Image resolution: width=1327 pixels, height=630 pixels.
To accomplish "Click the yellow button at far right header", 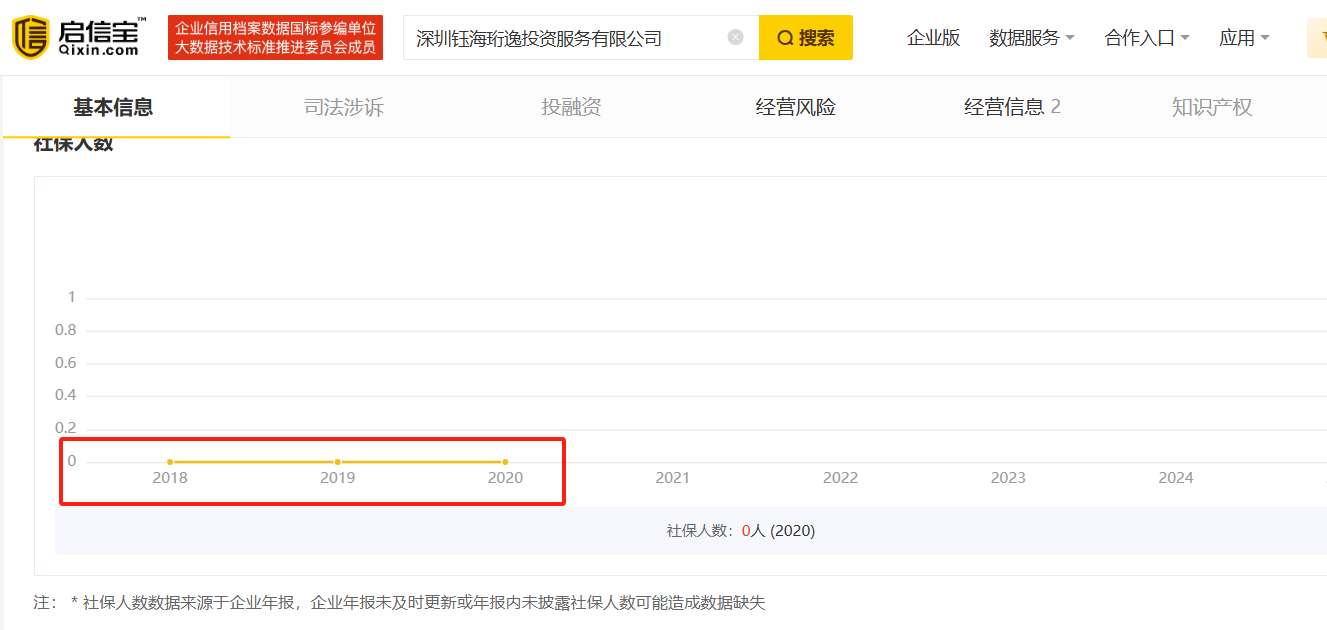I will coord(1317,38).
